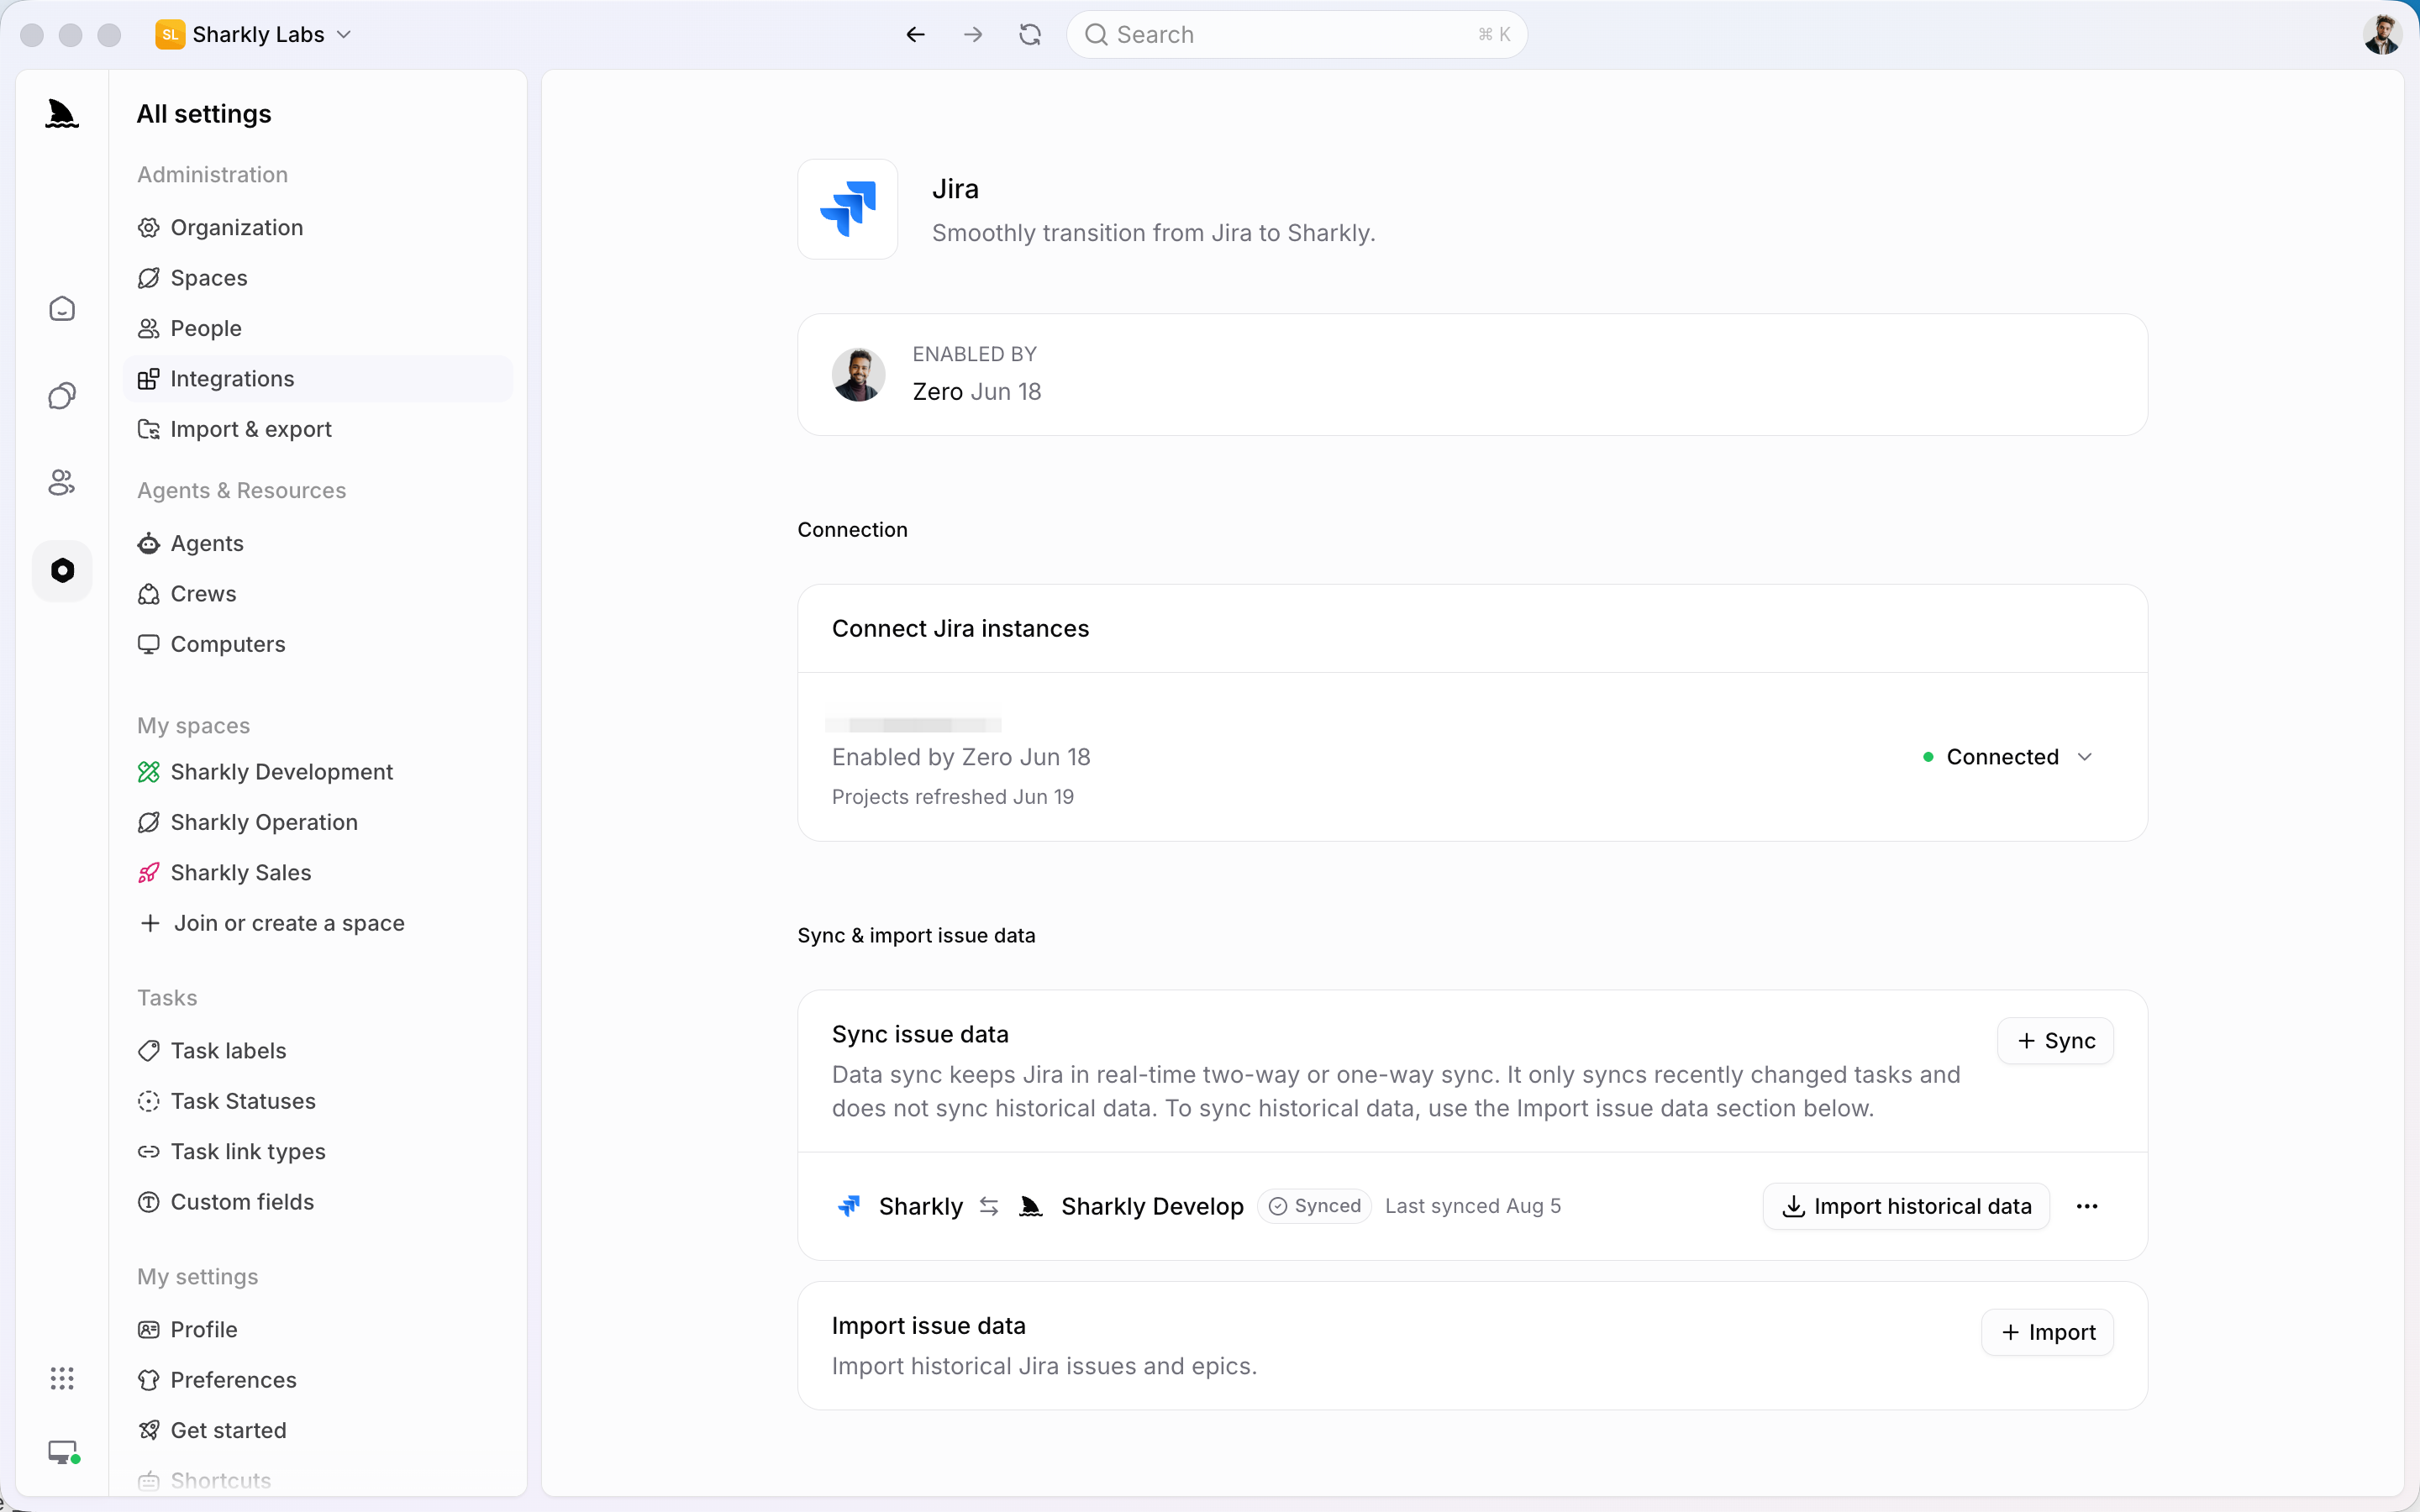Viewport: 2420px width, 1512px height.
Task: Click the Search field
Action: click(x=1297, y=35)
